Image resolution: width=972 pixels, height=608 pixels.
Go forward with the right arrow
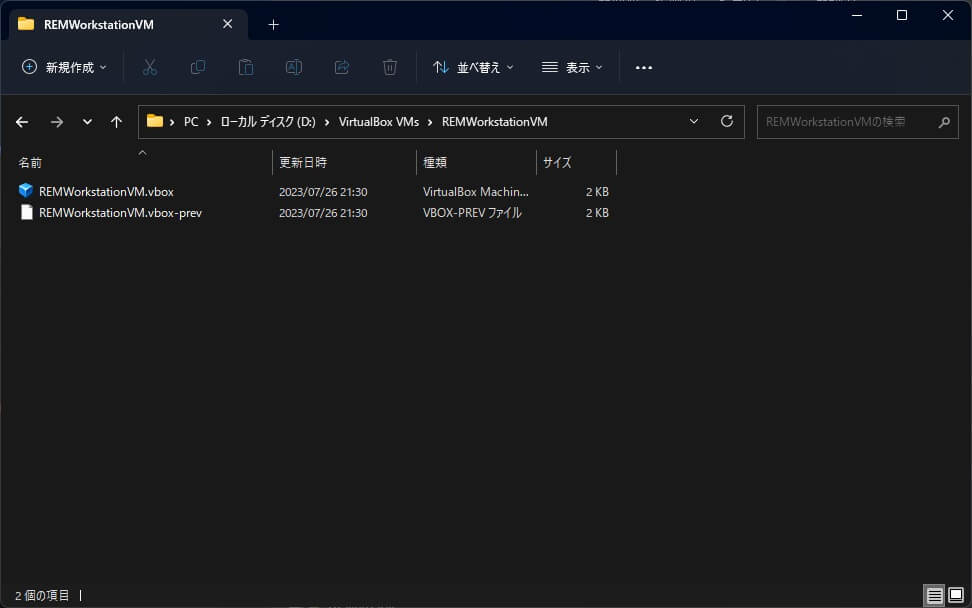coord(57,122)
